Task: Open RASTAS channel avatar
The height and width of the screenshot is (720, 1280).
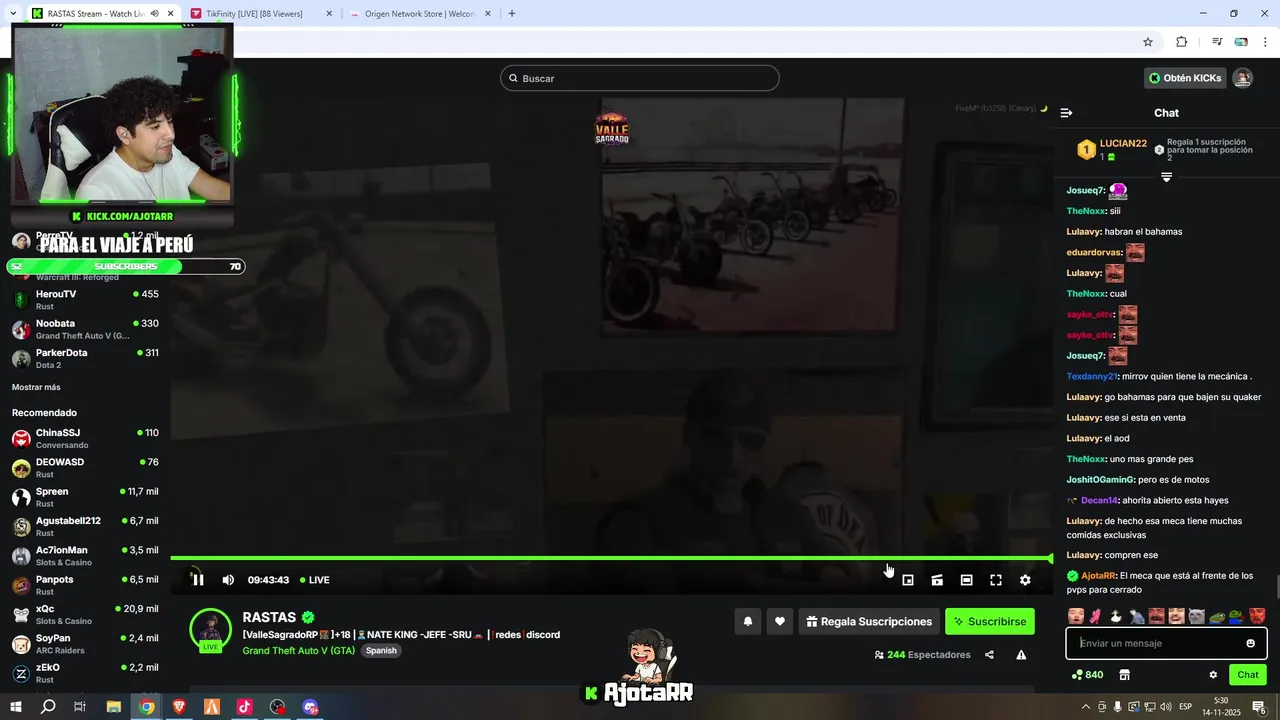Action: click(x=211, y=630)
